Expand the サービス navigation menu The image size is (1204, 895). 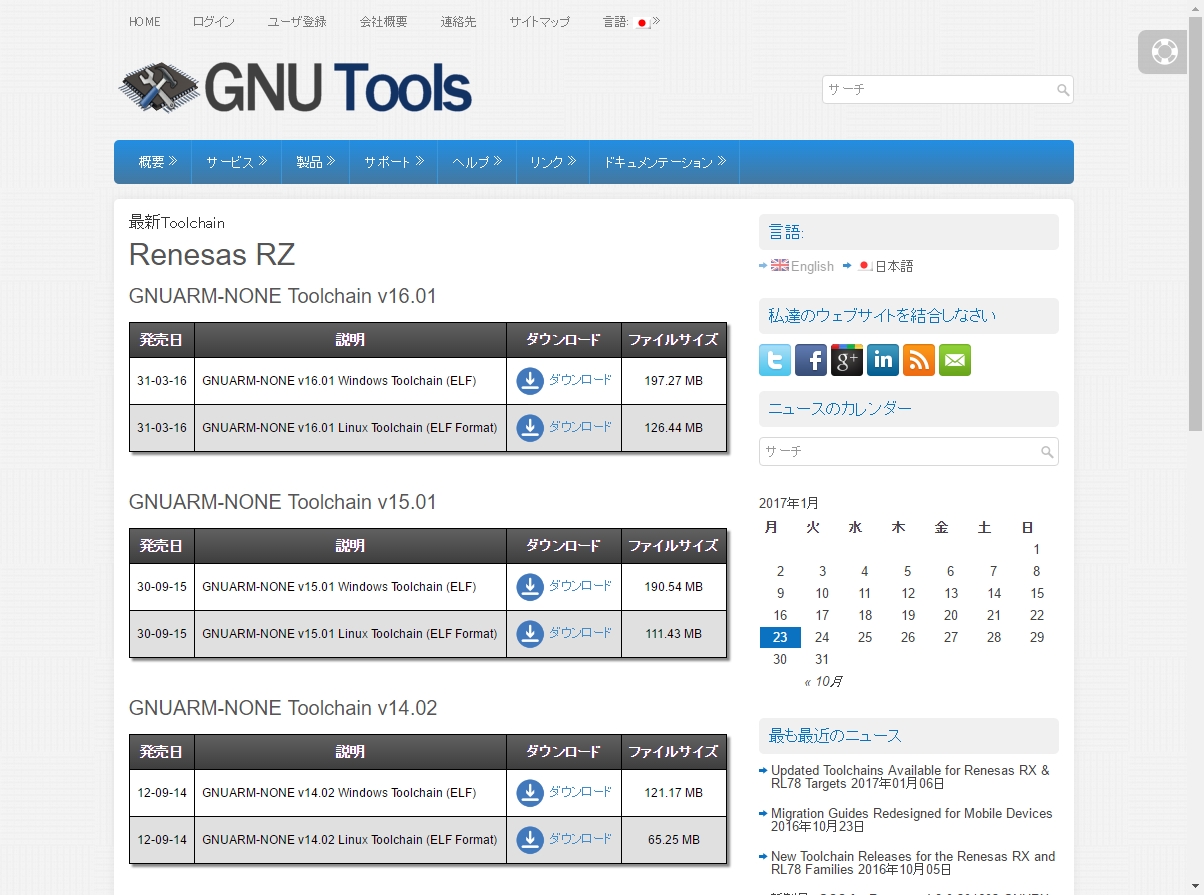(236, 162)
